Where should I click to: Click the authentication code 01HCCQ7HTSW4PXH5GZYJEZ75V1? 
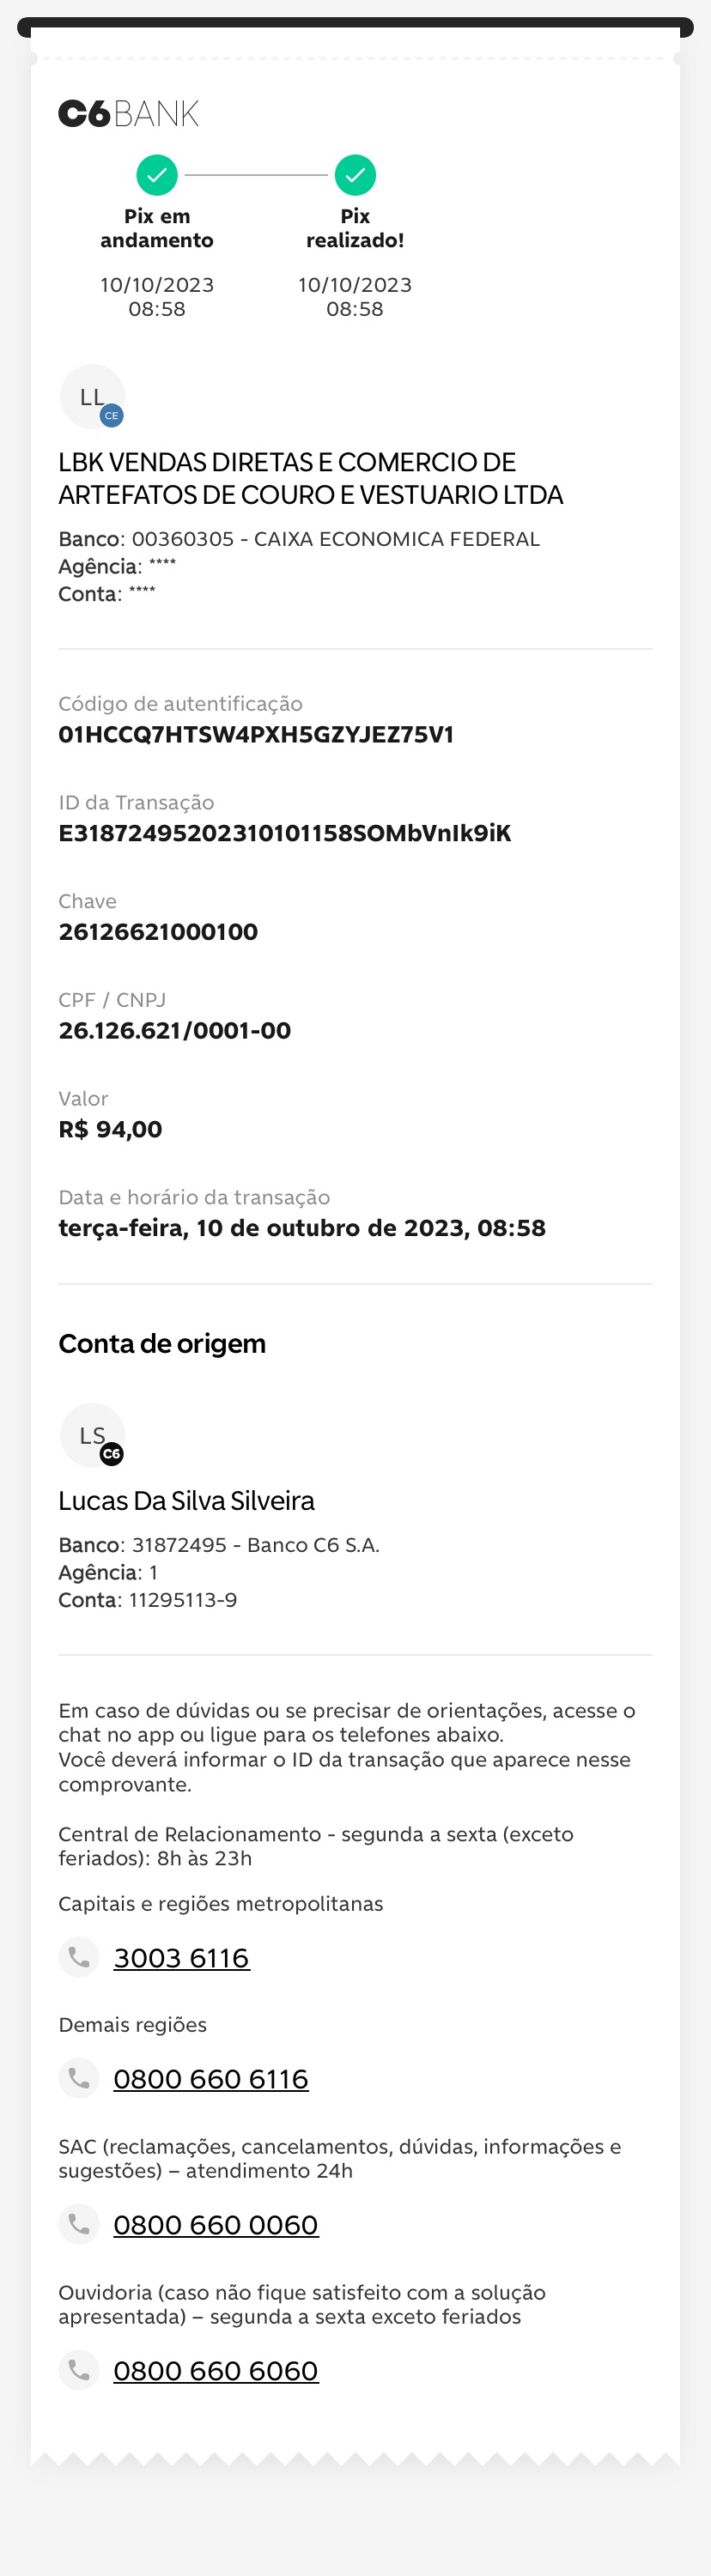coord(256,735)
